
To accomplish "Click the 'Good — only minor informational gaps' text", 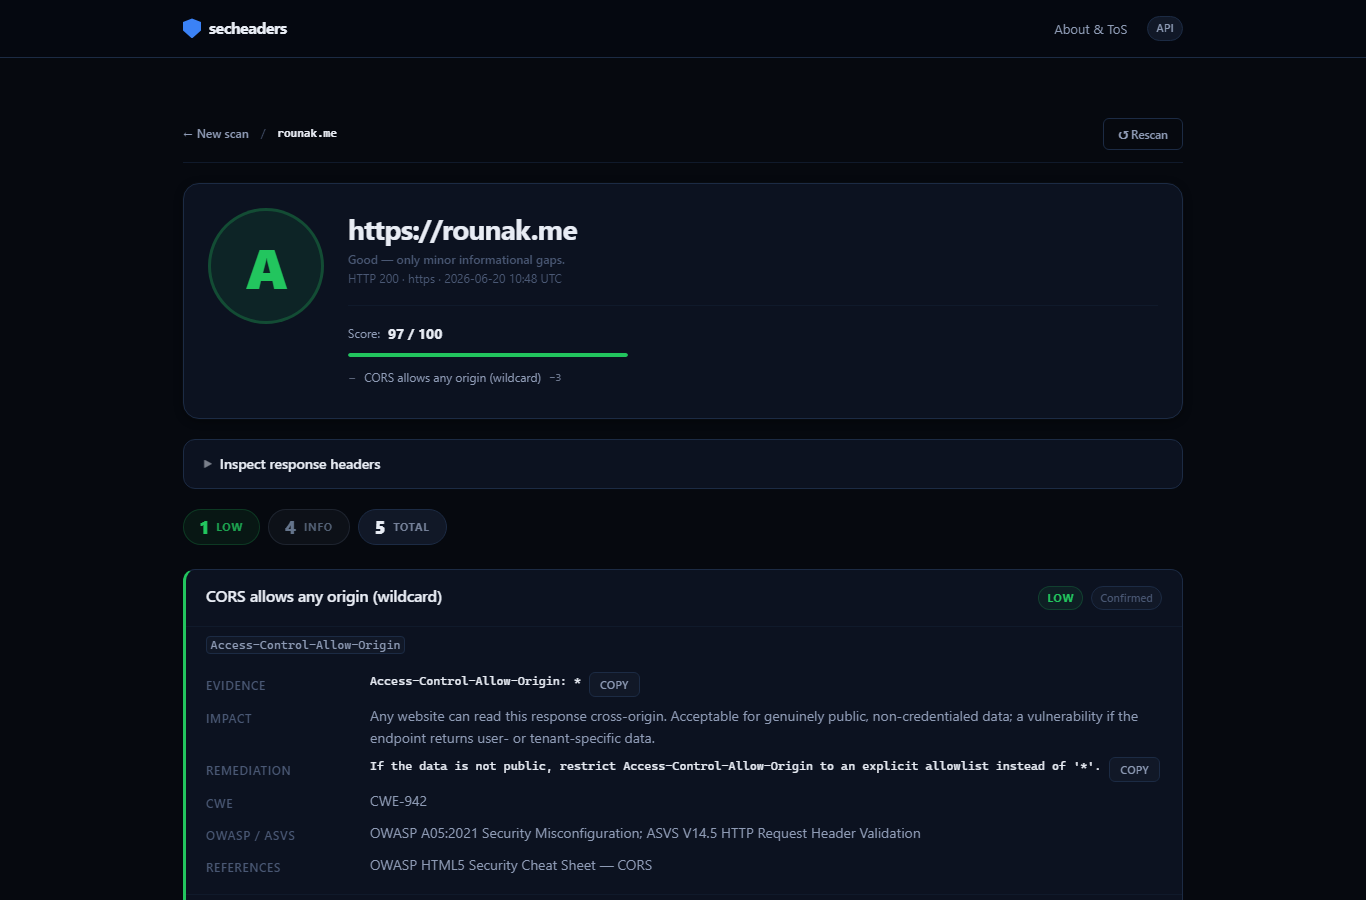I will click(x=456, y=260).
